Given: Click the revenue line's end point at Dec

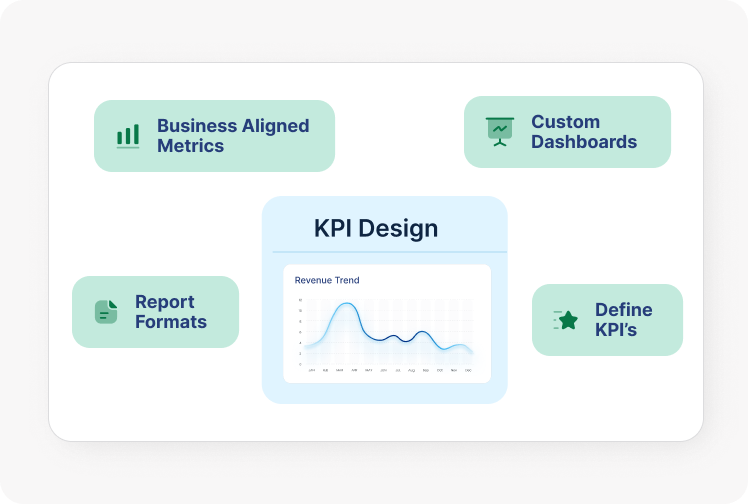Looking at the screenshot, I should click(471, 352).
